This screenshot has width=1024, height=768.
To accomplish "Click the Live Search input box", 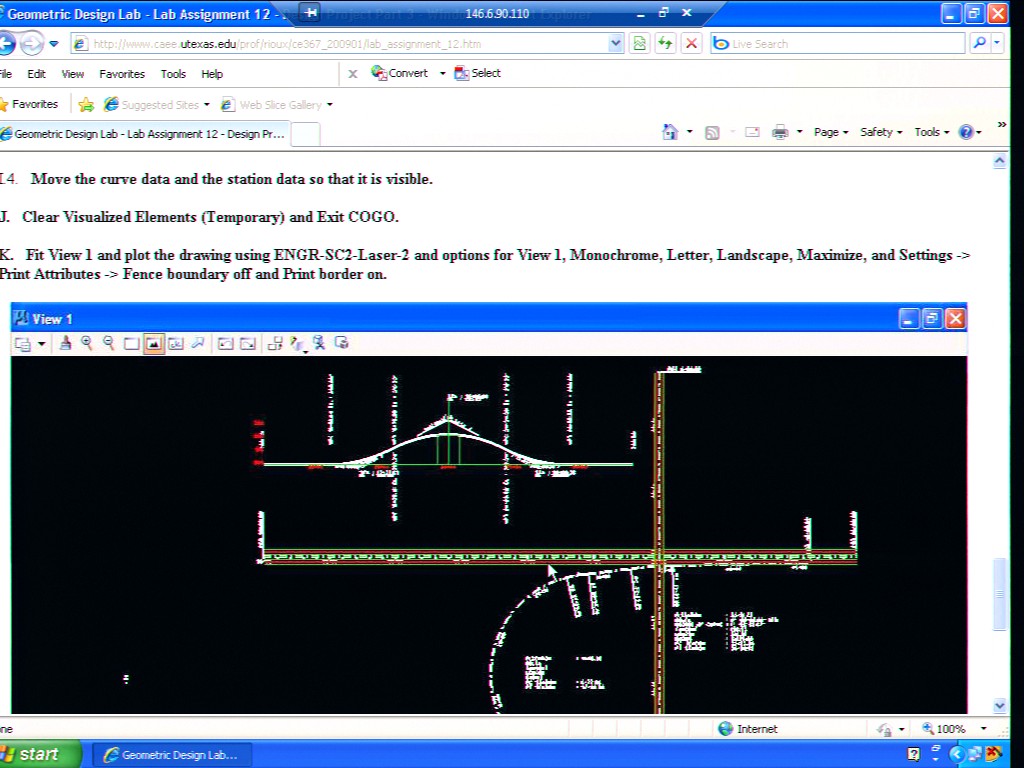I will [x=837, y=44].
